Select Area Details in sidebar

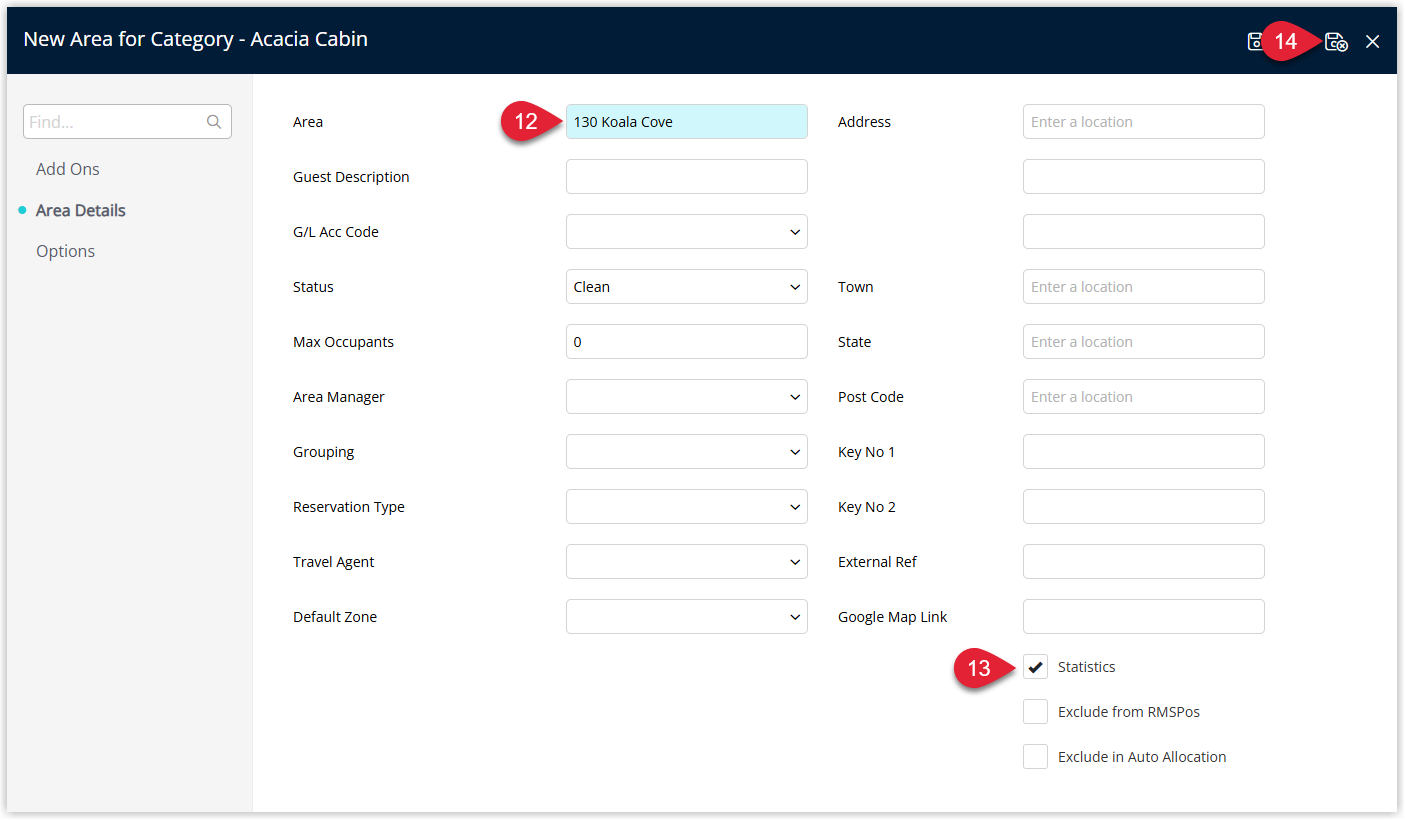coord(81,210)
